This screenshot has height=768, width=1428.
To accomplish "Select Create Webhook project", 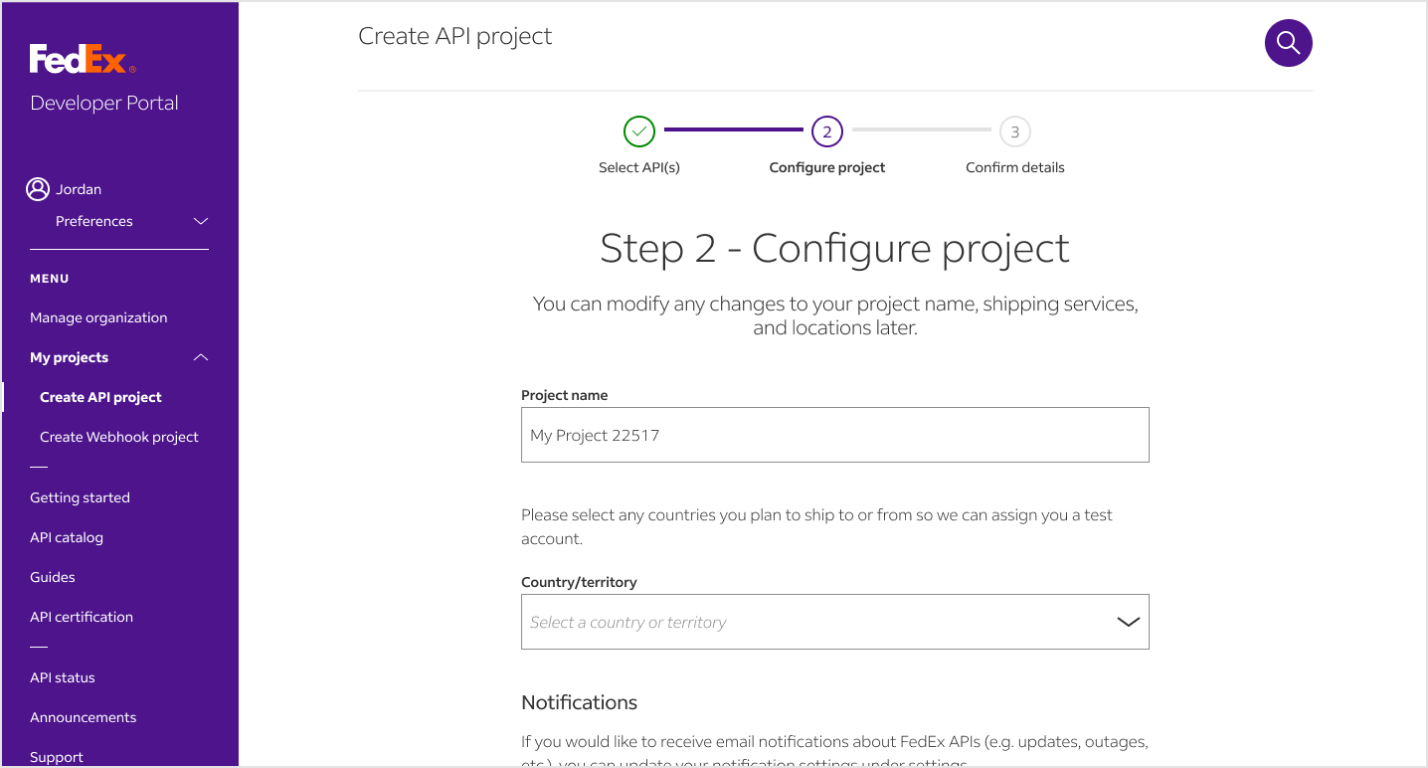I will pos(119,437).
